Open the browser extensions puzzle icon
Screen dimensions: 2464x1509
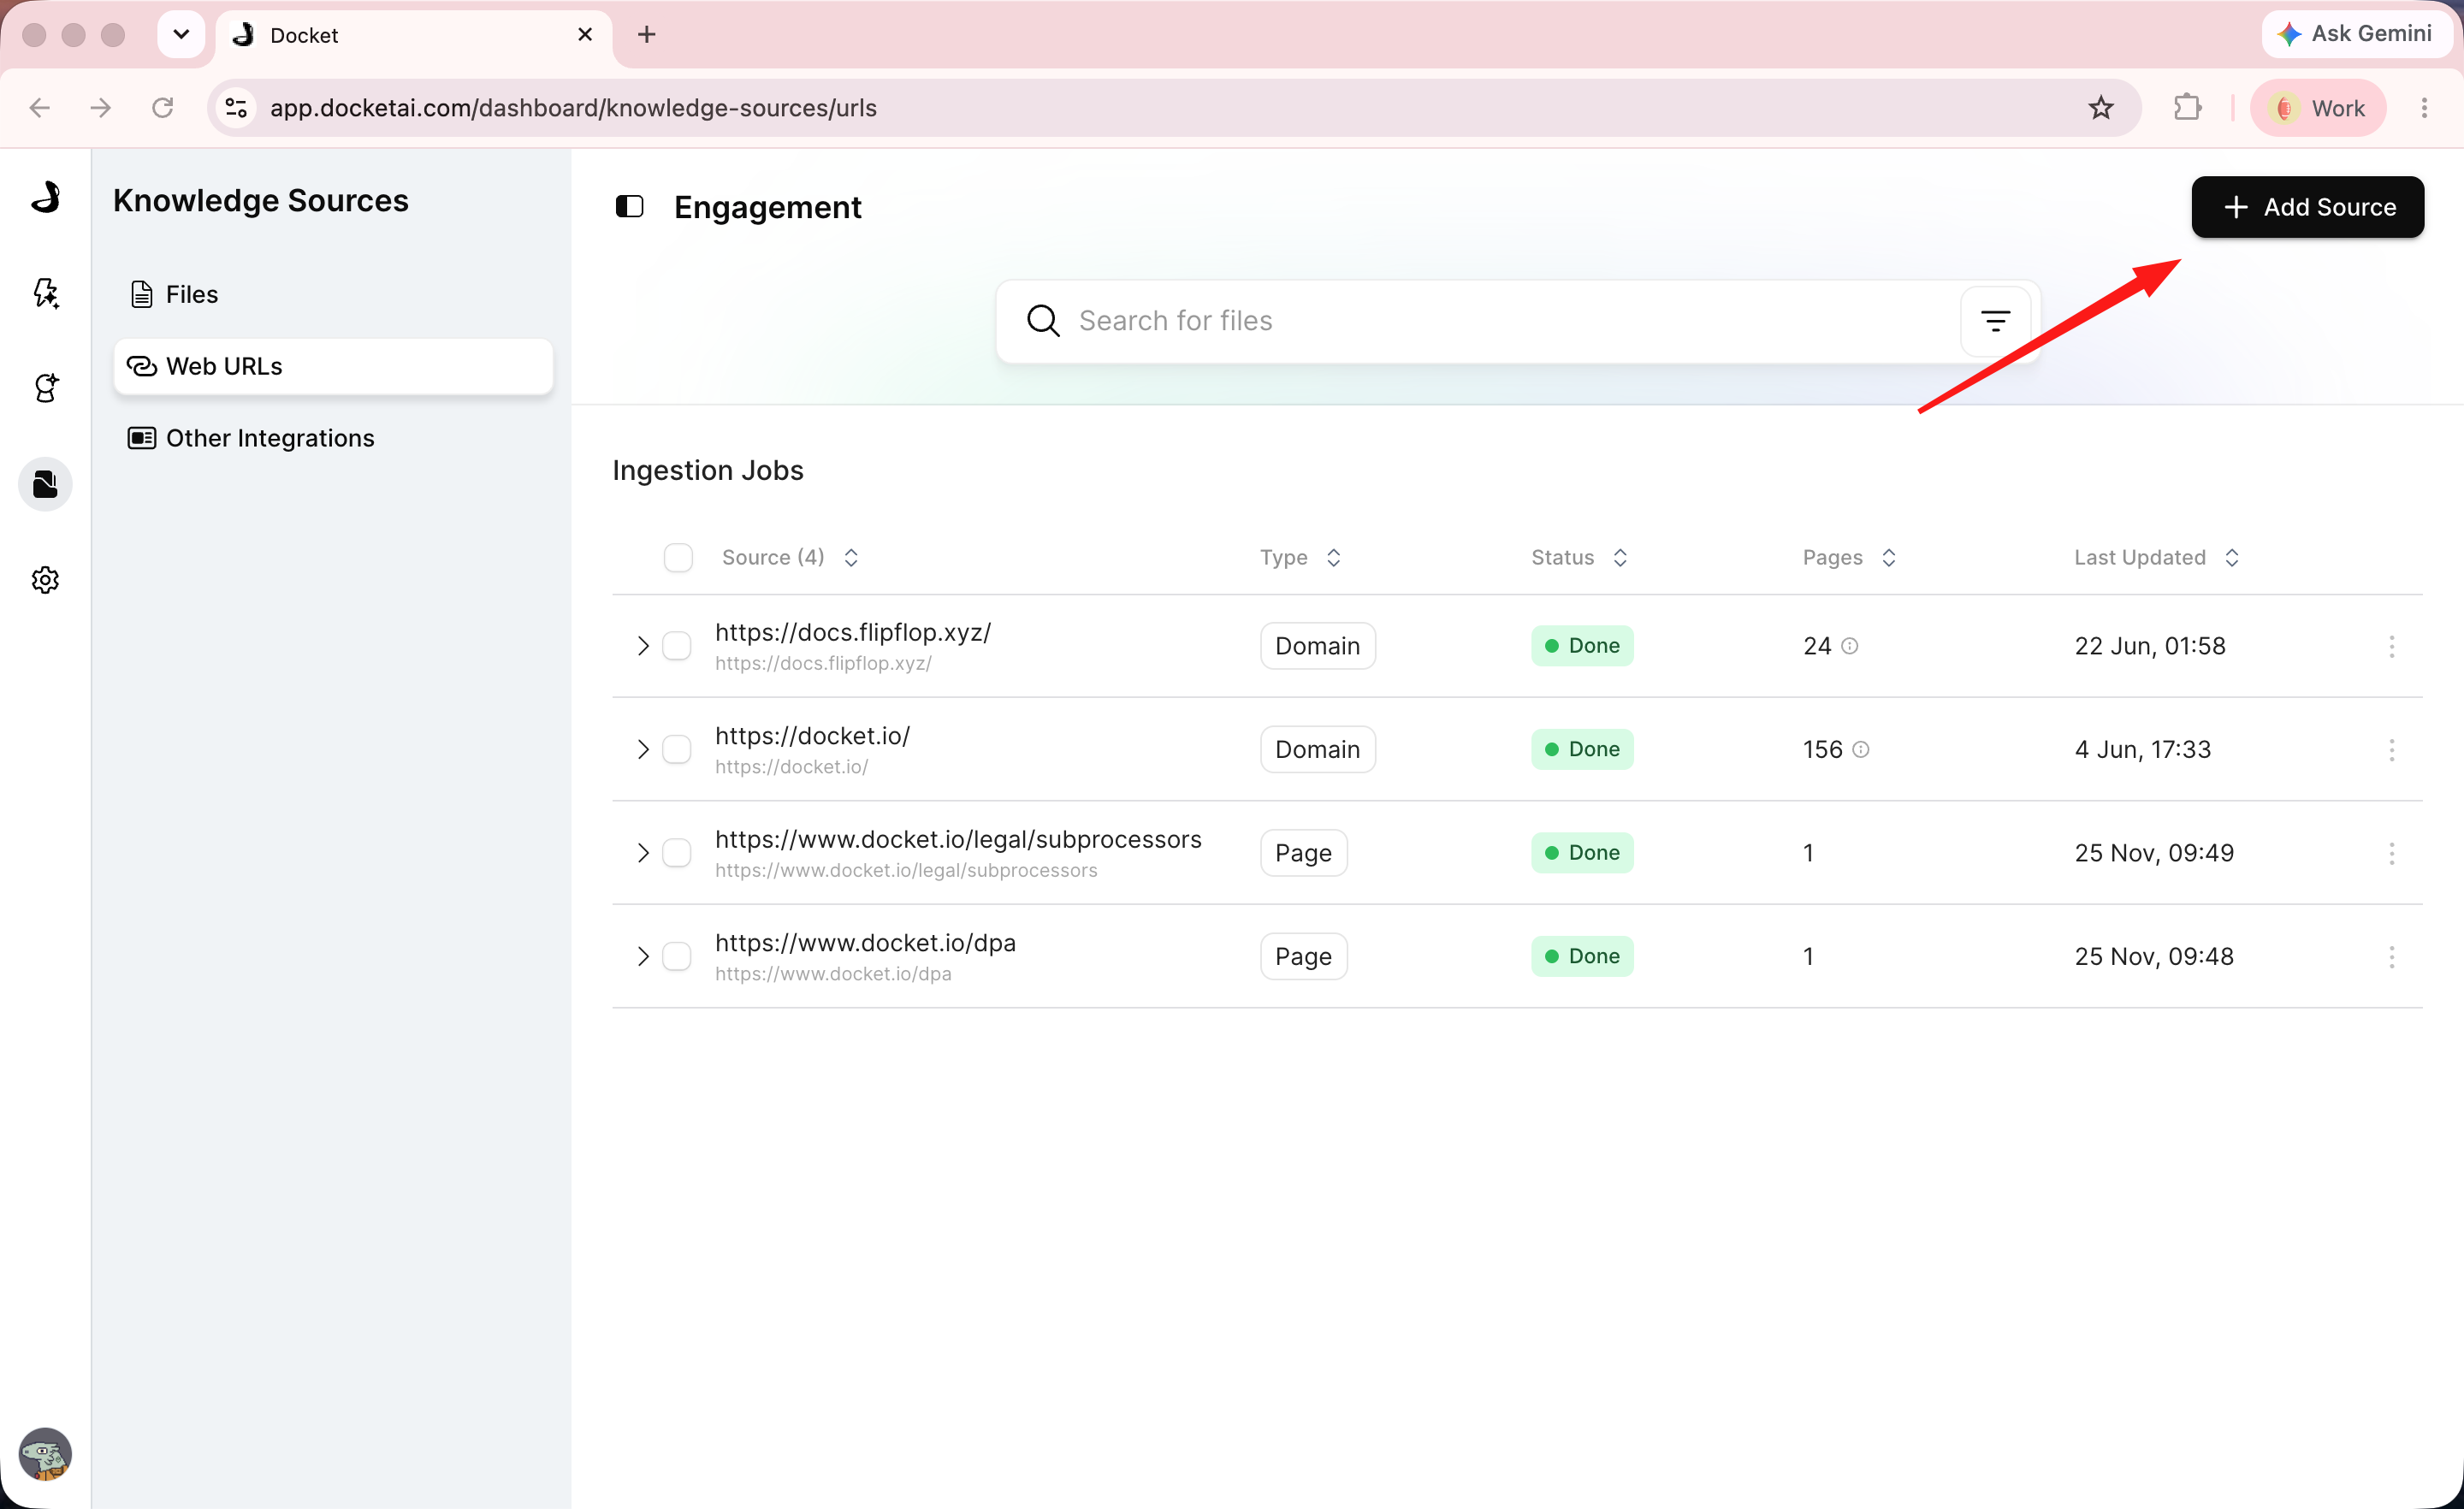pyautogui.click(x=2187, y=108)
